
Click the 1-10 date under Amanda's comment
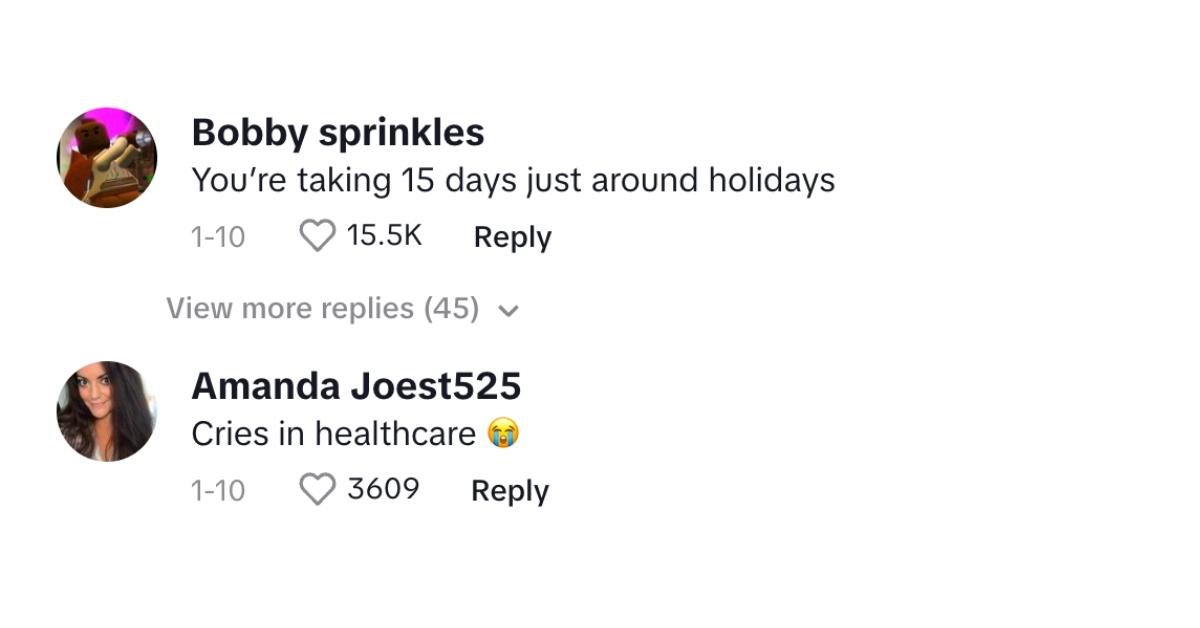(217, 491)
